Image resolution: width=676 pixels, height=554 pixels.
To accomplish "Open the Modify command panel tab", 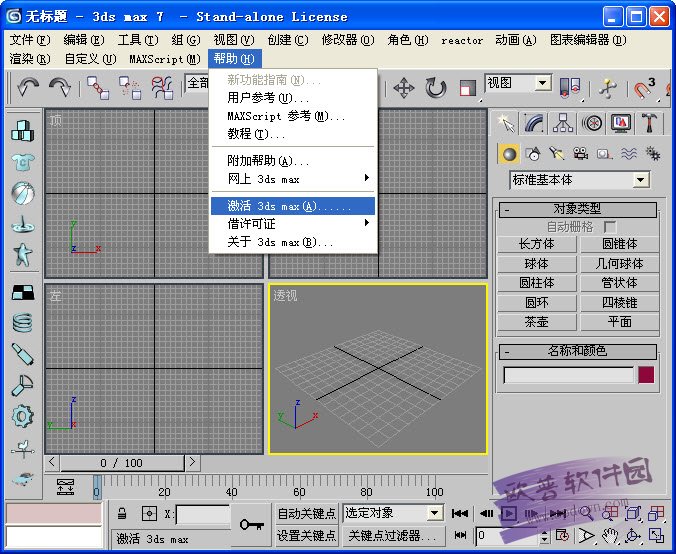I will (535, 123).
